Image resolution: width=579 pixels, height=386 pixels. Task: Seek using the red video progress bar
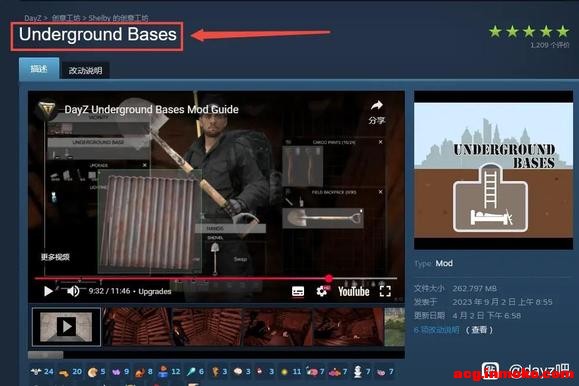(x=216, y=279)
